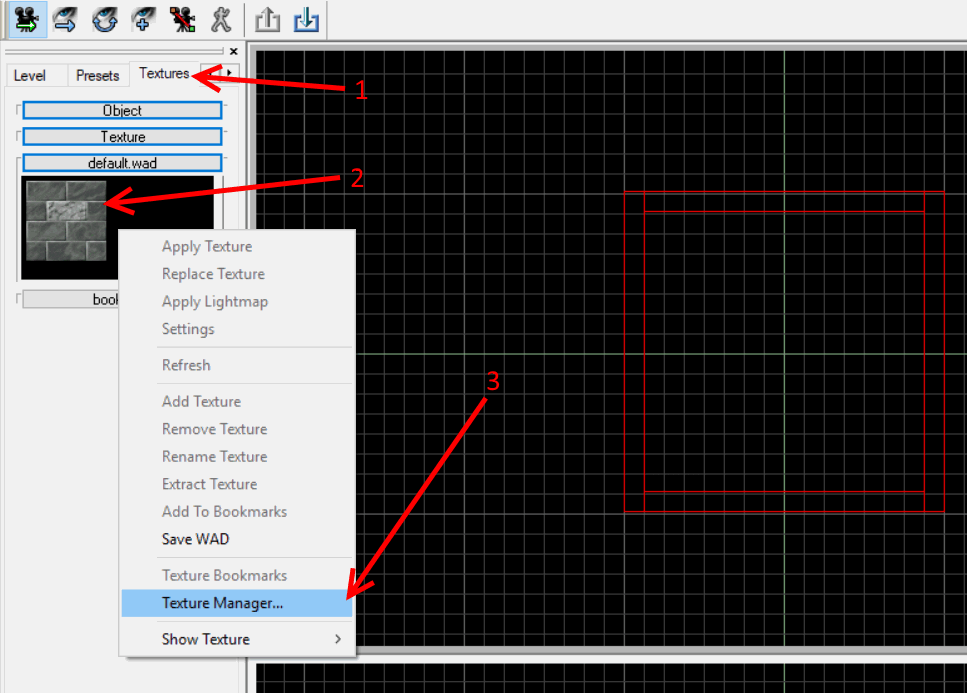Viewport: 967px width, 693px height.
Task: Collapse the default.wad section header
Action: click(122, 163)
